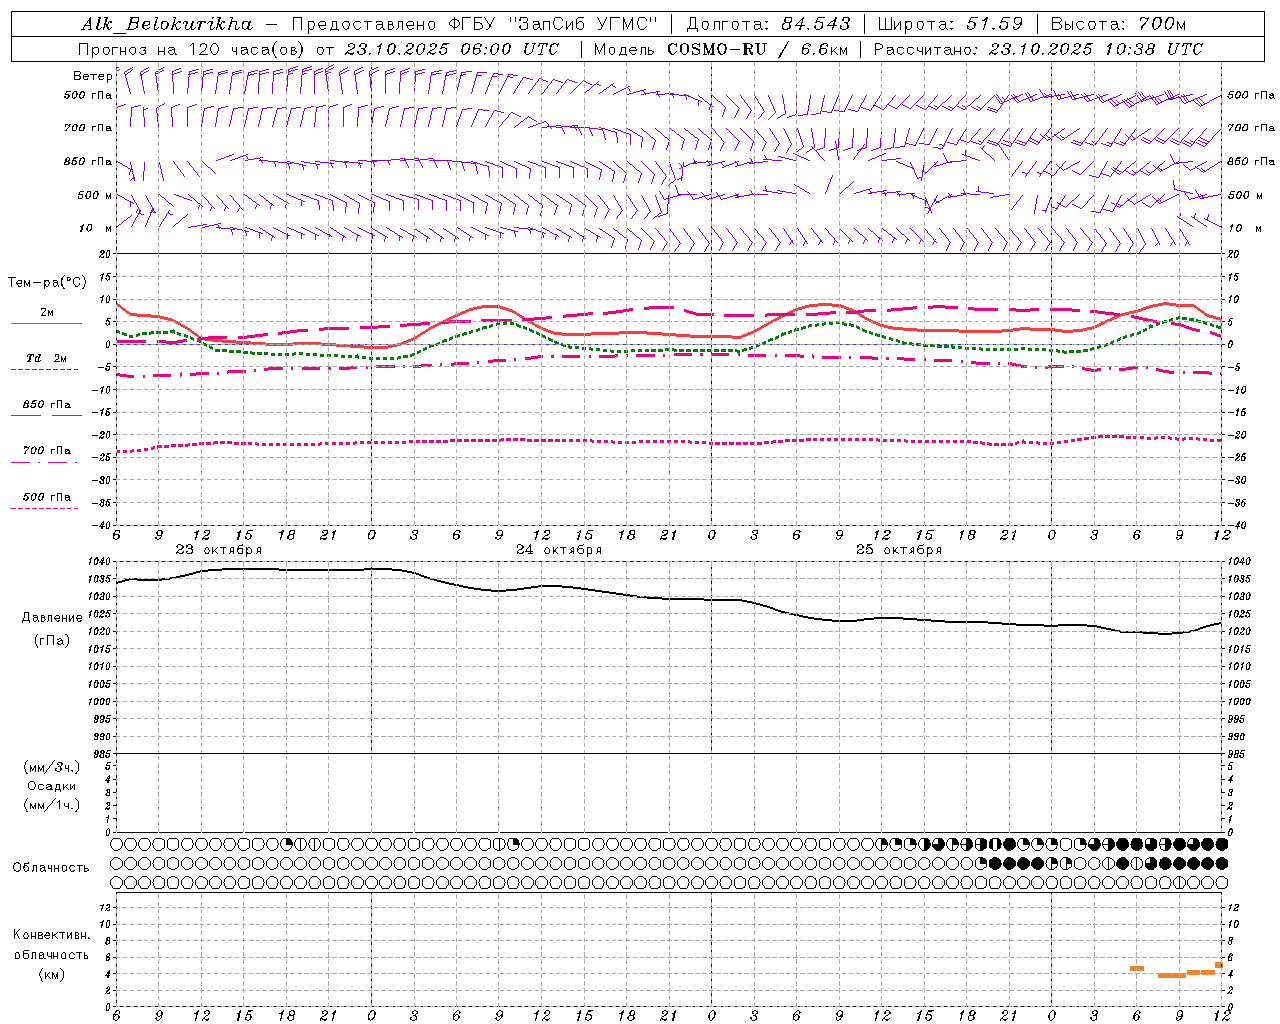This screenshot has width=1280, height=1024.
Task: Select the 500 гПа dotted temperature legend entry
Action: pos(46,497)
